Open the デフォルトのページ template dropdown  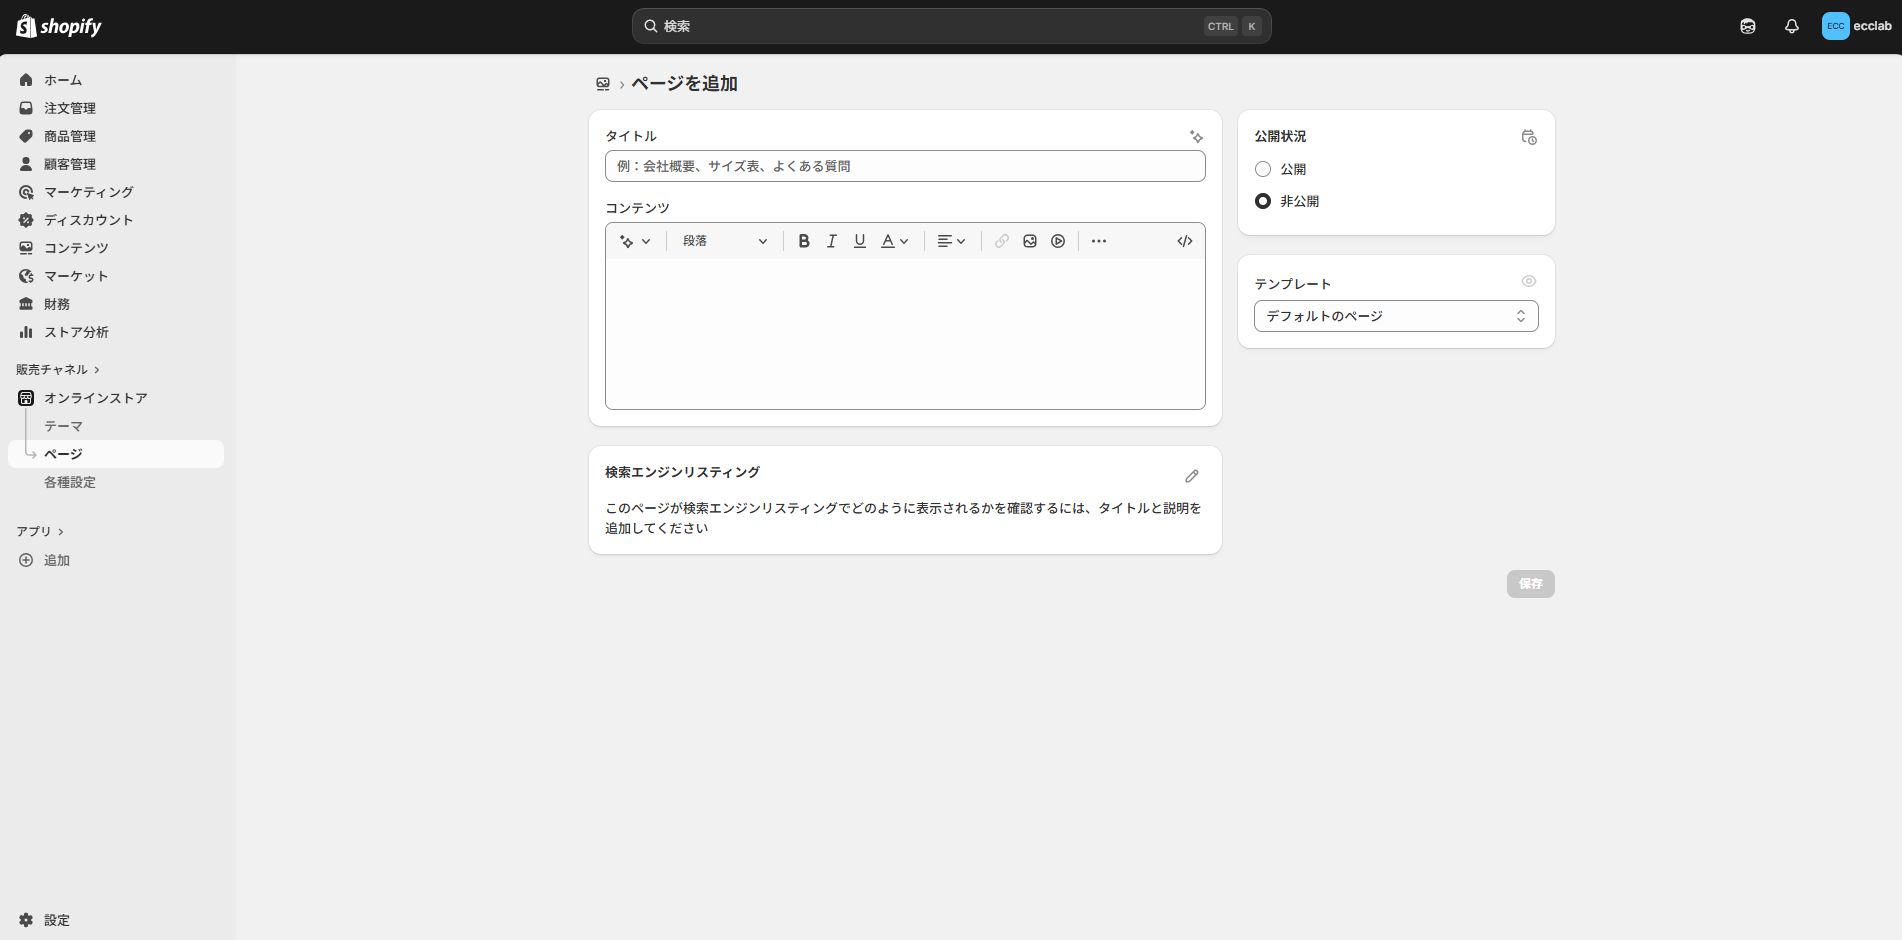(1395, 316)
